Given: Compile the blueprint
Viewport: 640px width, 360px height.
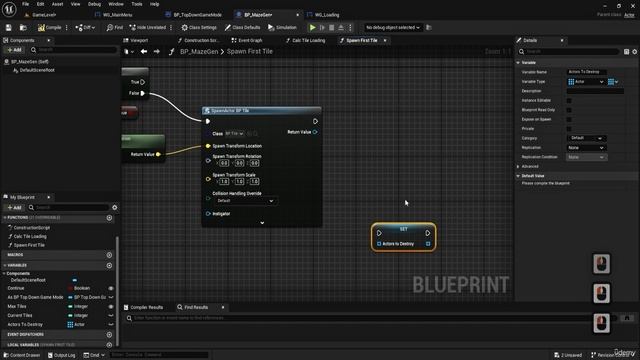Looking at the screenshot, I should point(49,27).
